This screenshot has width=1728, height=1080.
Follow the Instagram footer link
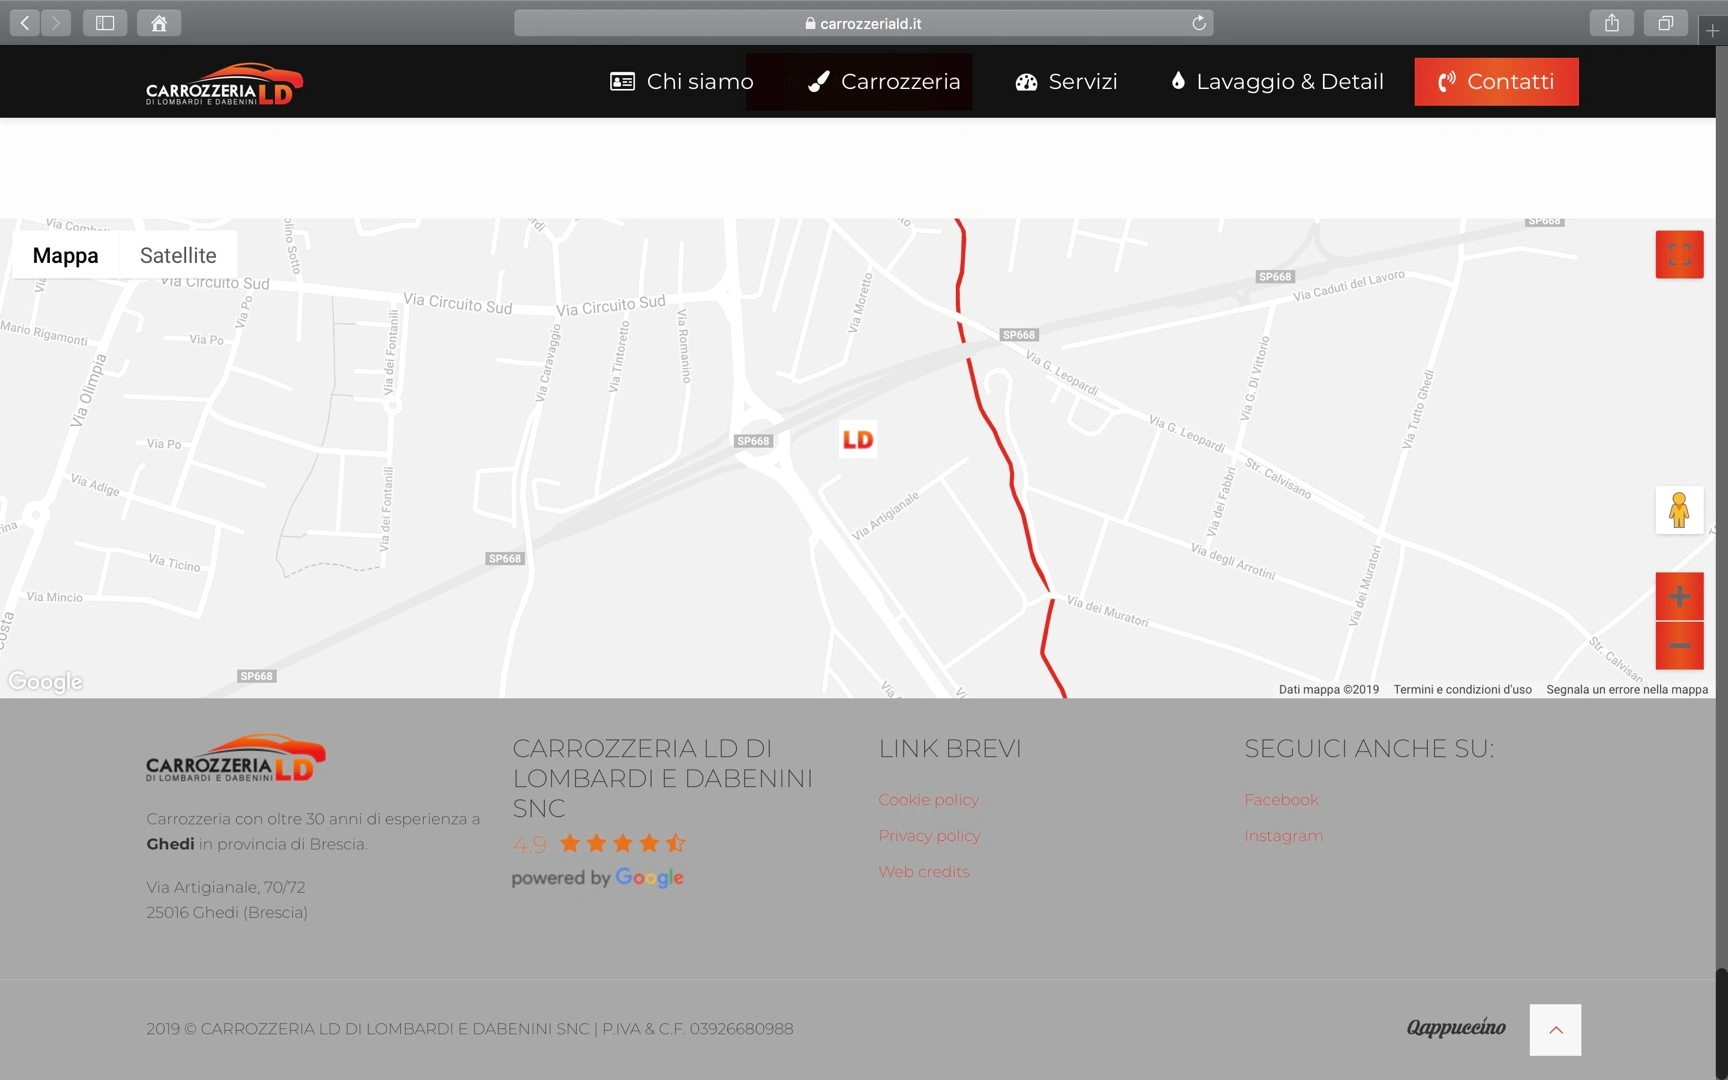pos(1283,836)
